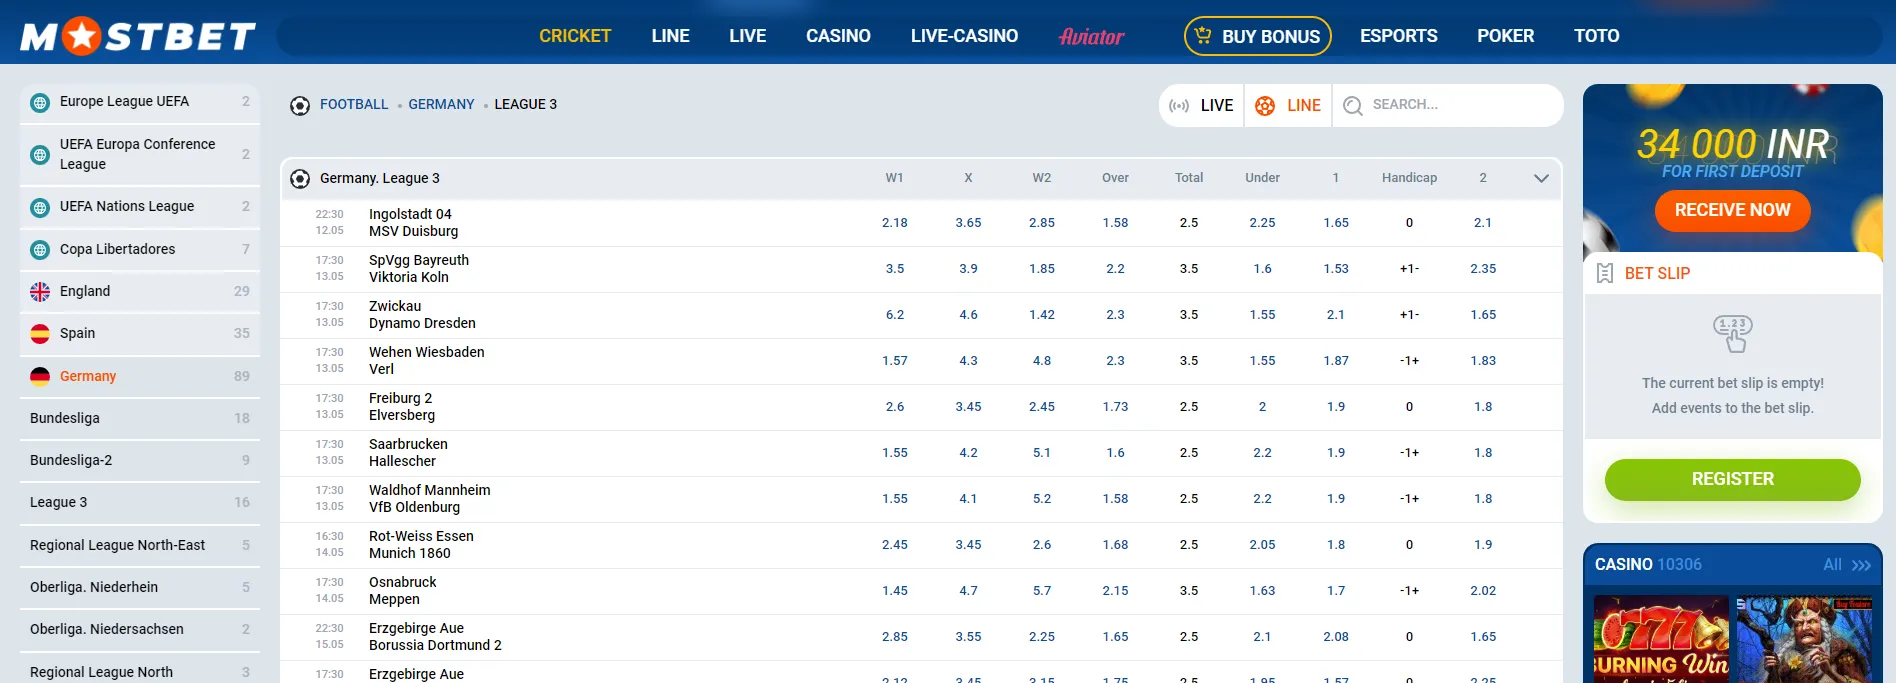
Task: Open the Line menu in the top navigation
Action: coord(670,36)
